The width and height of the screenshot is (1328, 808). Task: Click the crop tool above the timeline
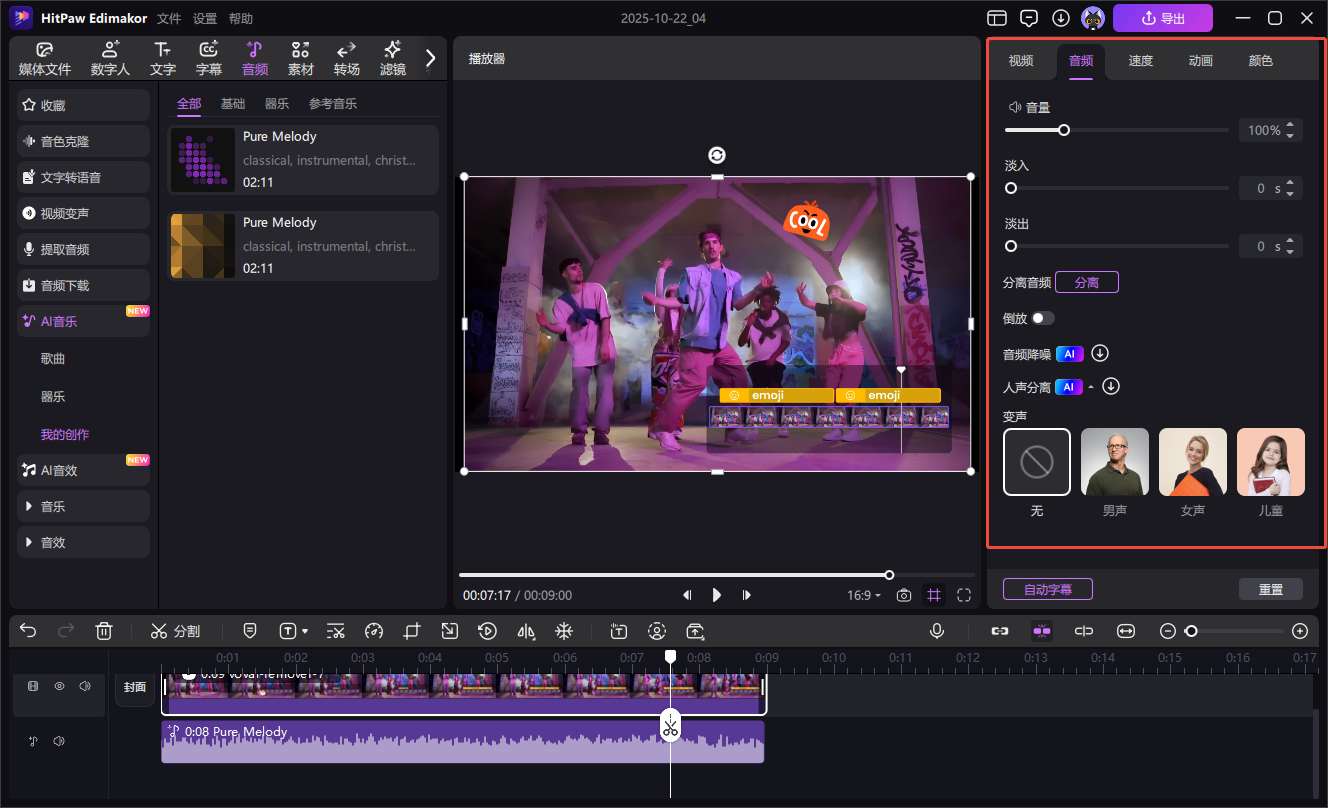411,631
